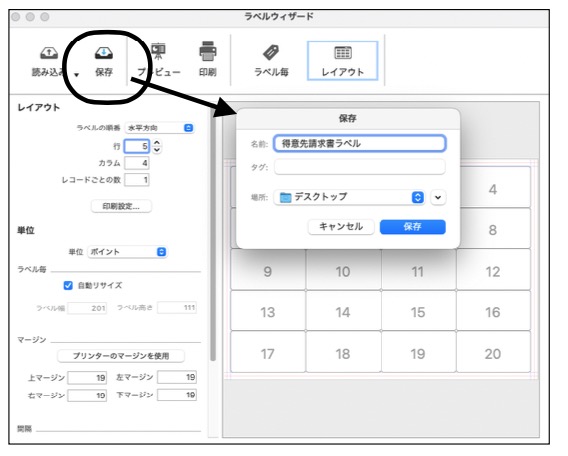This screenshot has height=456, width=568.
Task: Open the プレビュー preview icon
Action: pos(158,52)
